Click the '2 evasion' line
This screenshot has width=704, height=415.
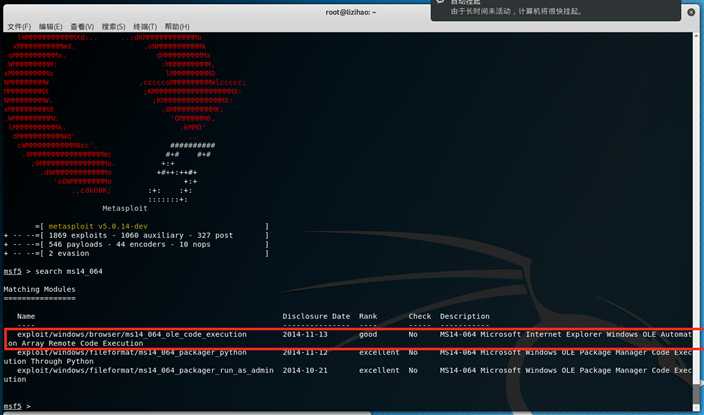69,253
